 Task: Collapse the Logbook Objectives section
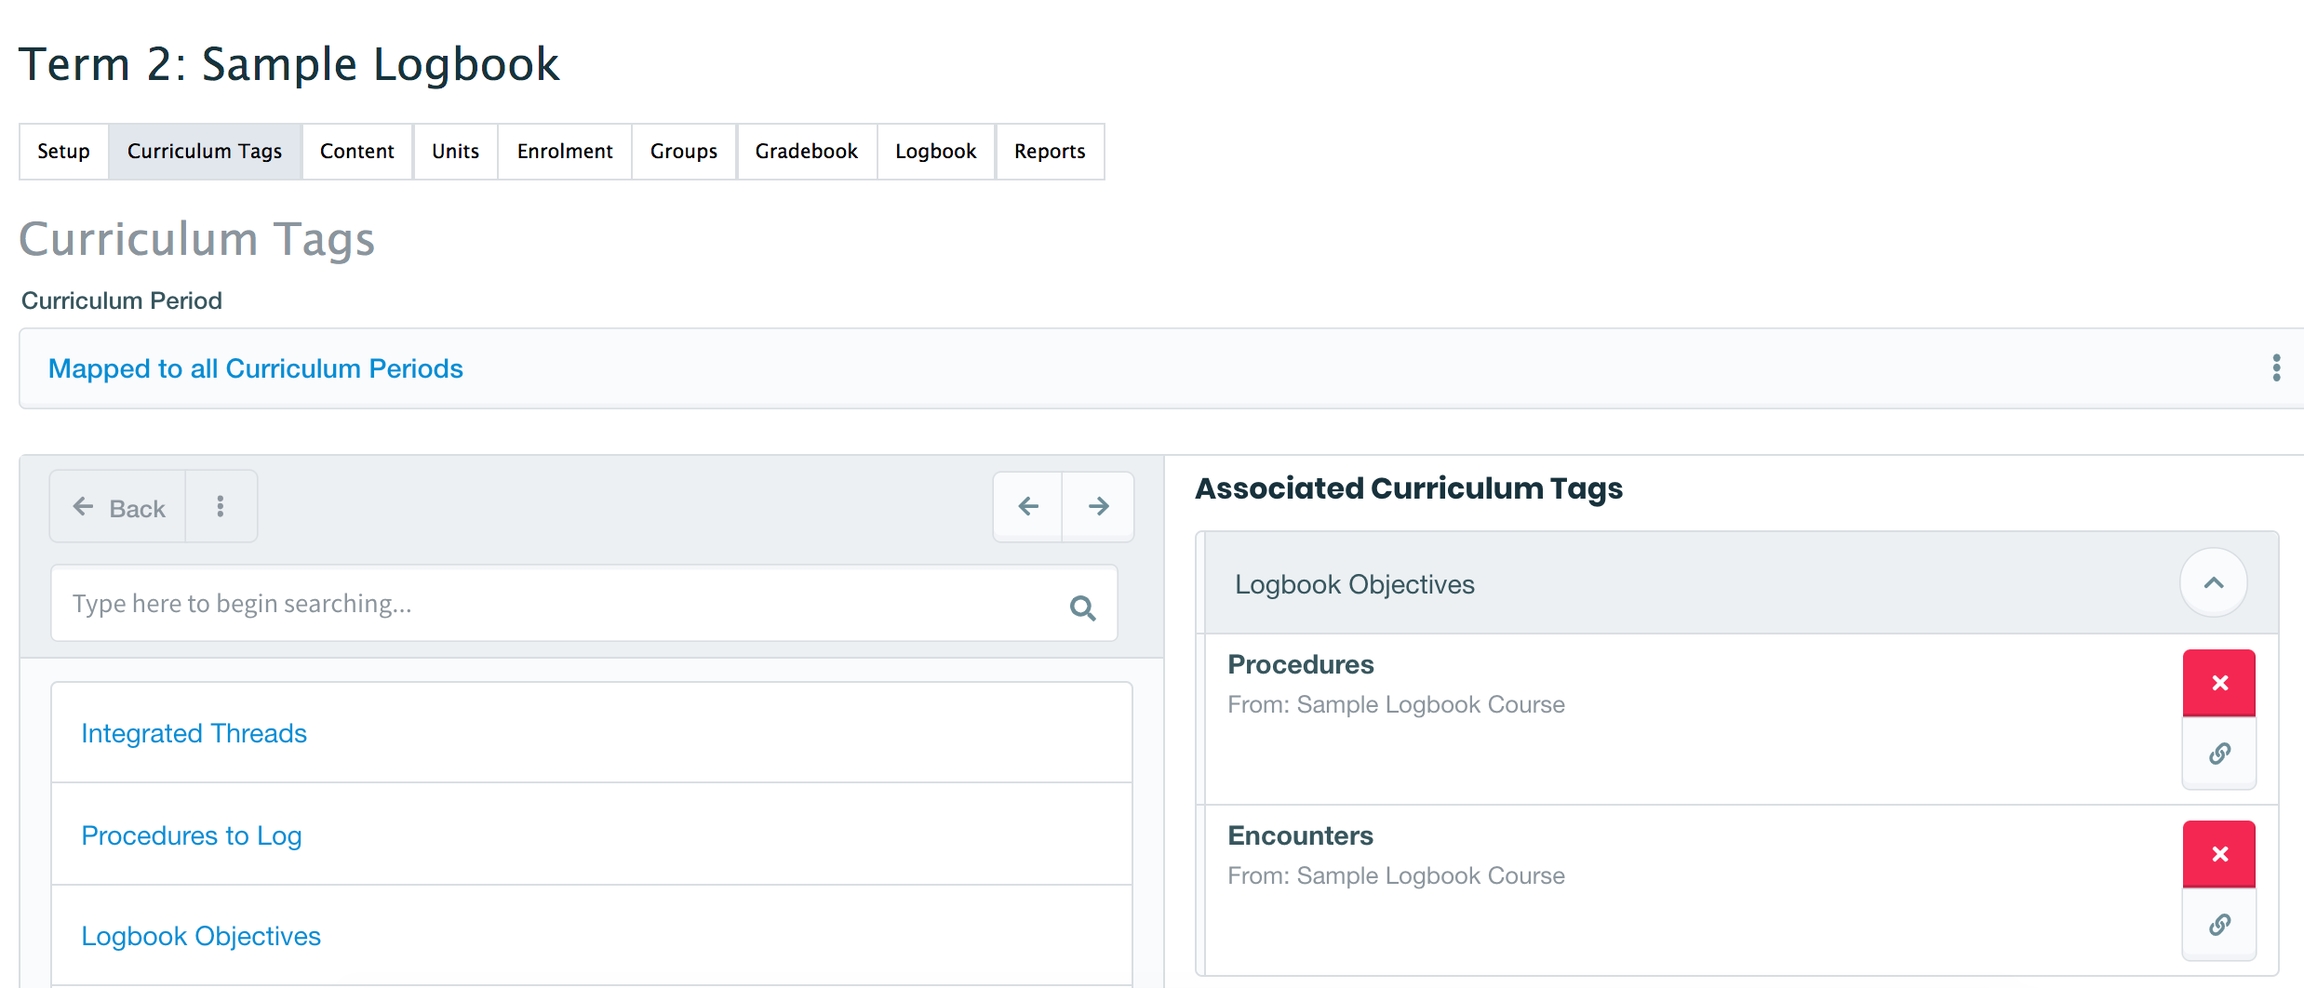[2213, 583]
